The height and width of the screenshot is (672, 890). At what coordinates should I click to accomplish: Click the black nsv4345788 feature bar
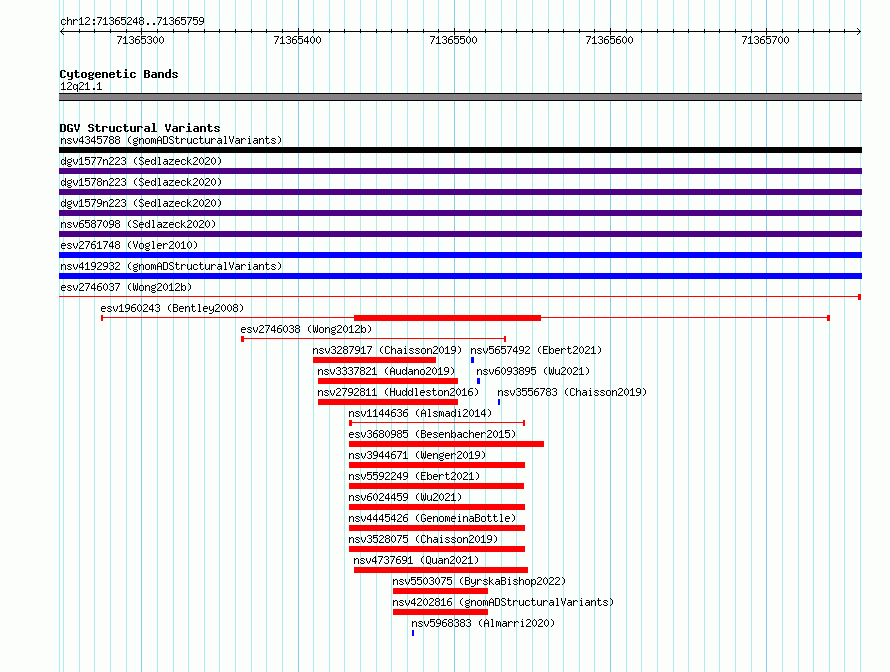click(x=460, y=150)
